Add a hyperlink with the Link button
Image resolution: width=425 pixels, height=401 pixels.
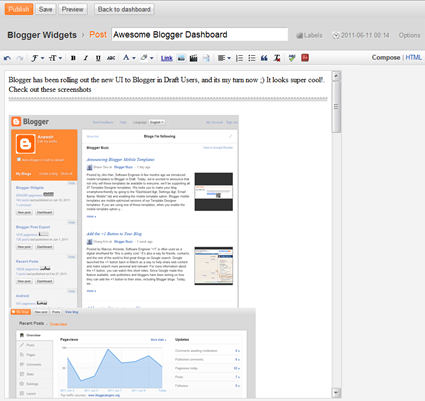(167, 58)
